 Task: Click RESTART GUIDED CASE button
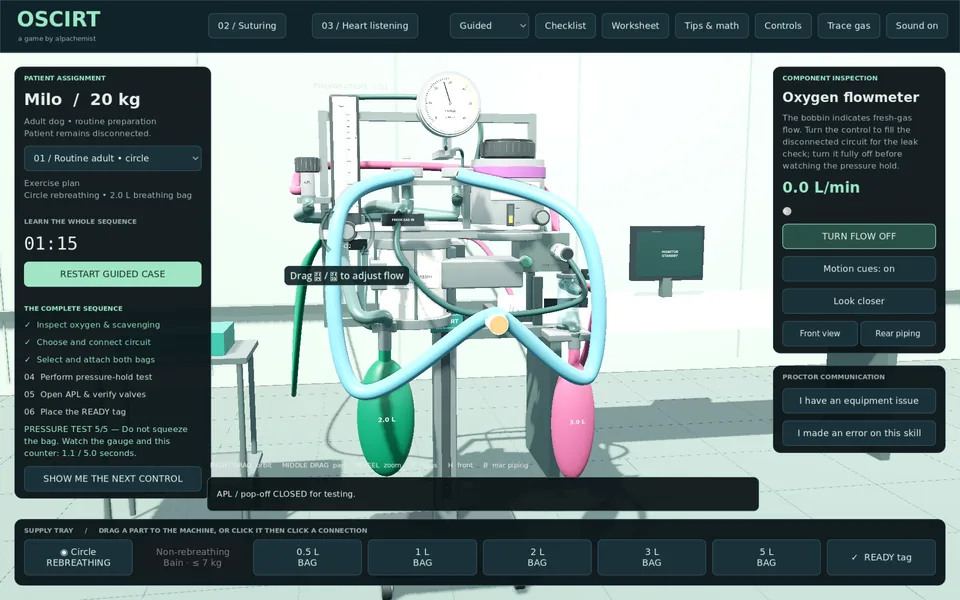tap(113, 274)
